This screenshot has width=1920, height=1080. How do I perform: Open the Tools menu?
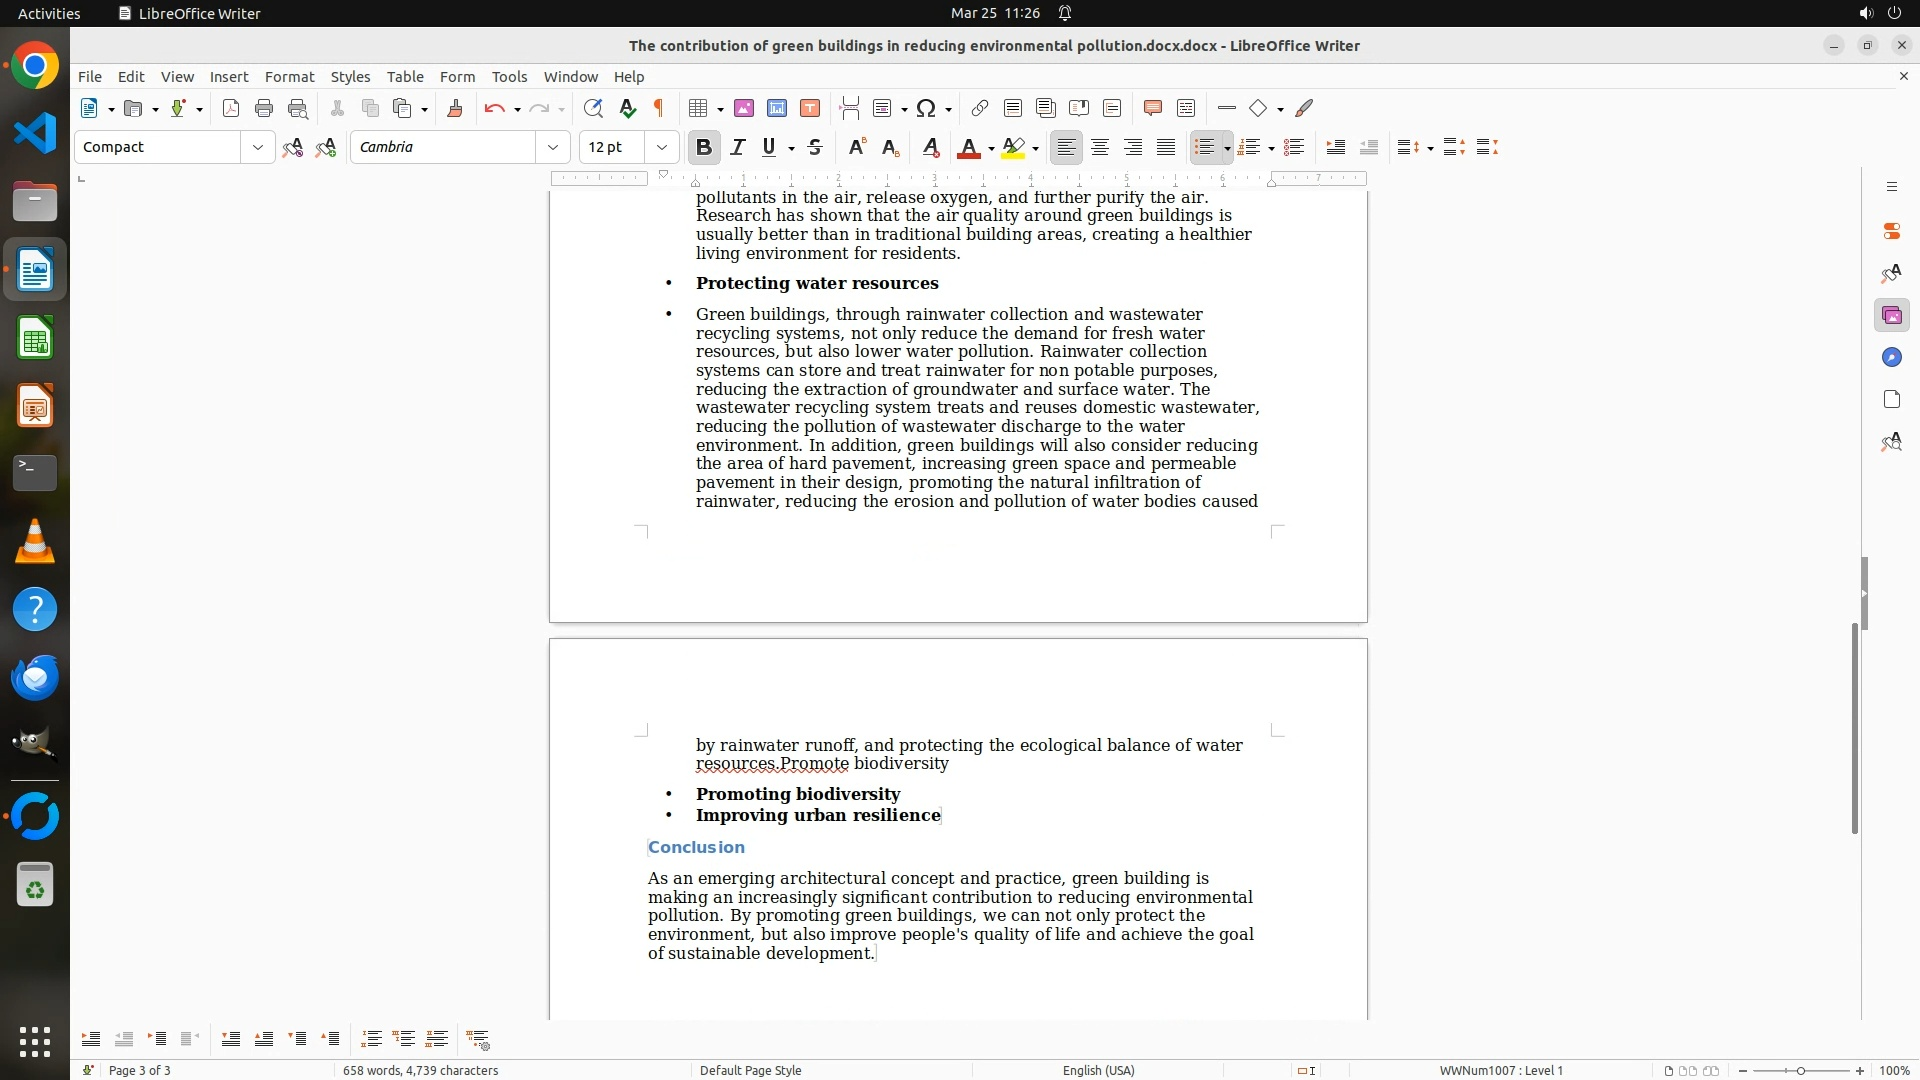pyautogui.click(x=509, y=77)
